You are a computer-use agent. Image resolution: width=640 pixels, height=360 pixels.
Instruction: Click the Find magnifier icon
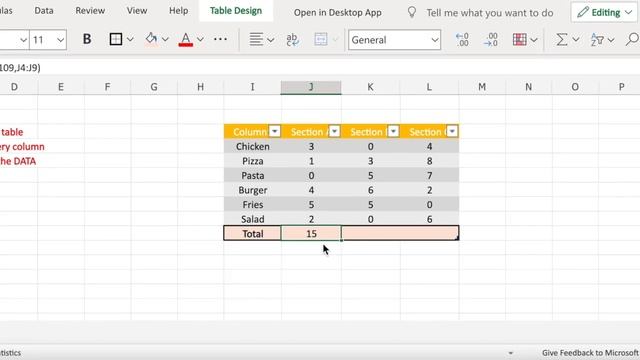632,39
